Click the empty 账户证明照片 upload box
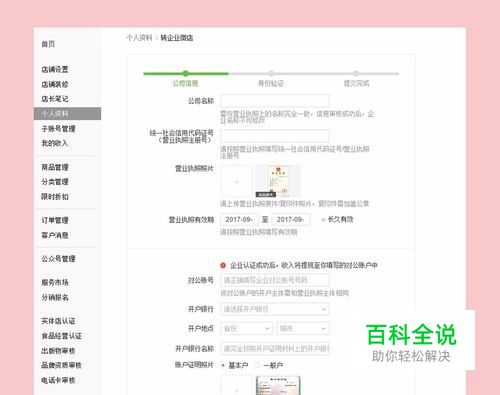Image resolution: width=500 pixels, height=395 pixels. [x=236, y=385]
